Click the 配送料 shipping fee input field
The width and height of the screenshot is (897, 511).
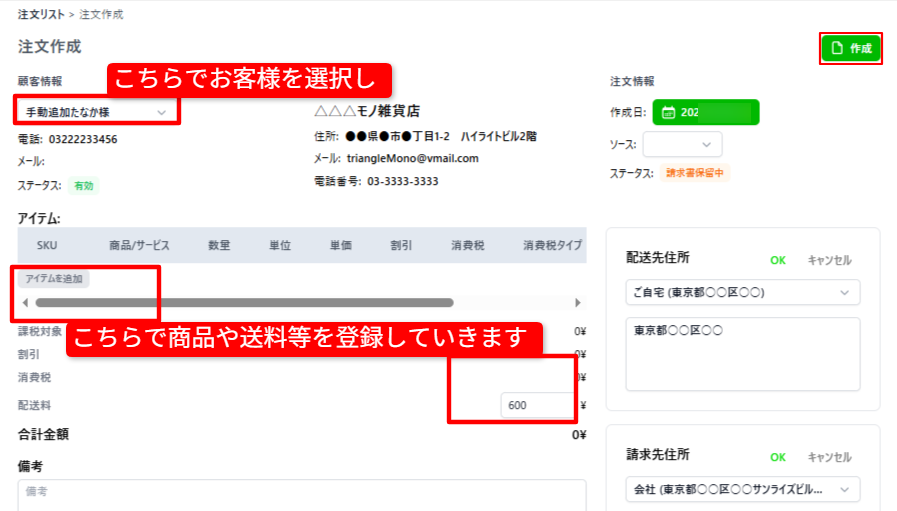pyautogui.click(x=538, y=405)
